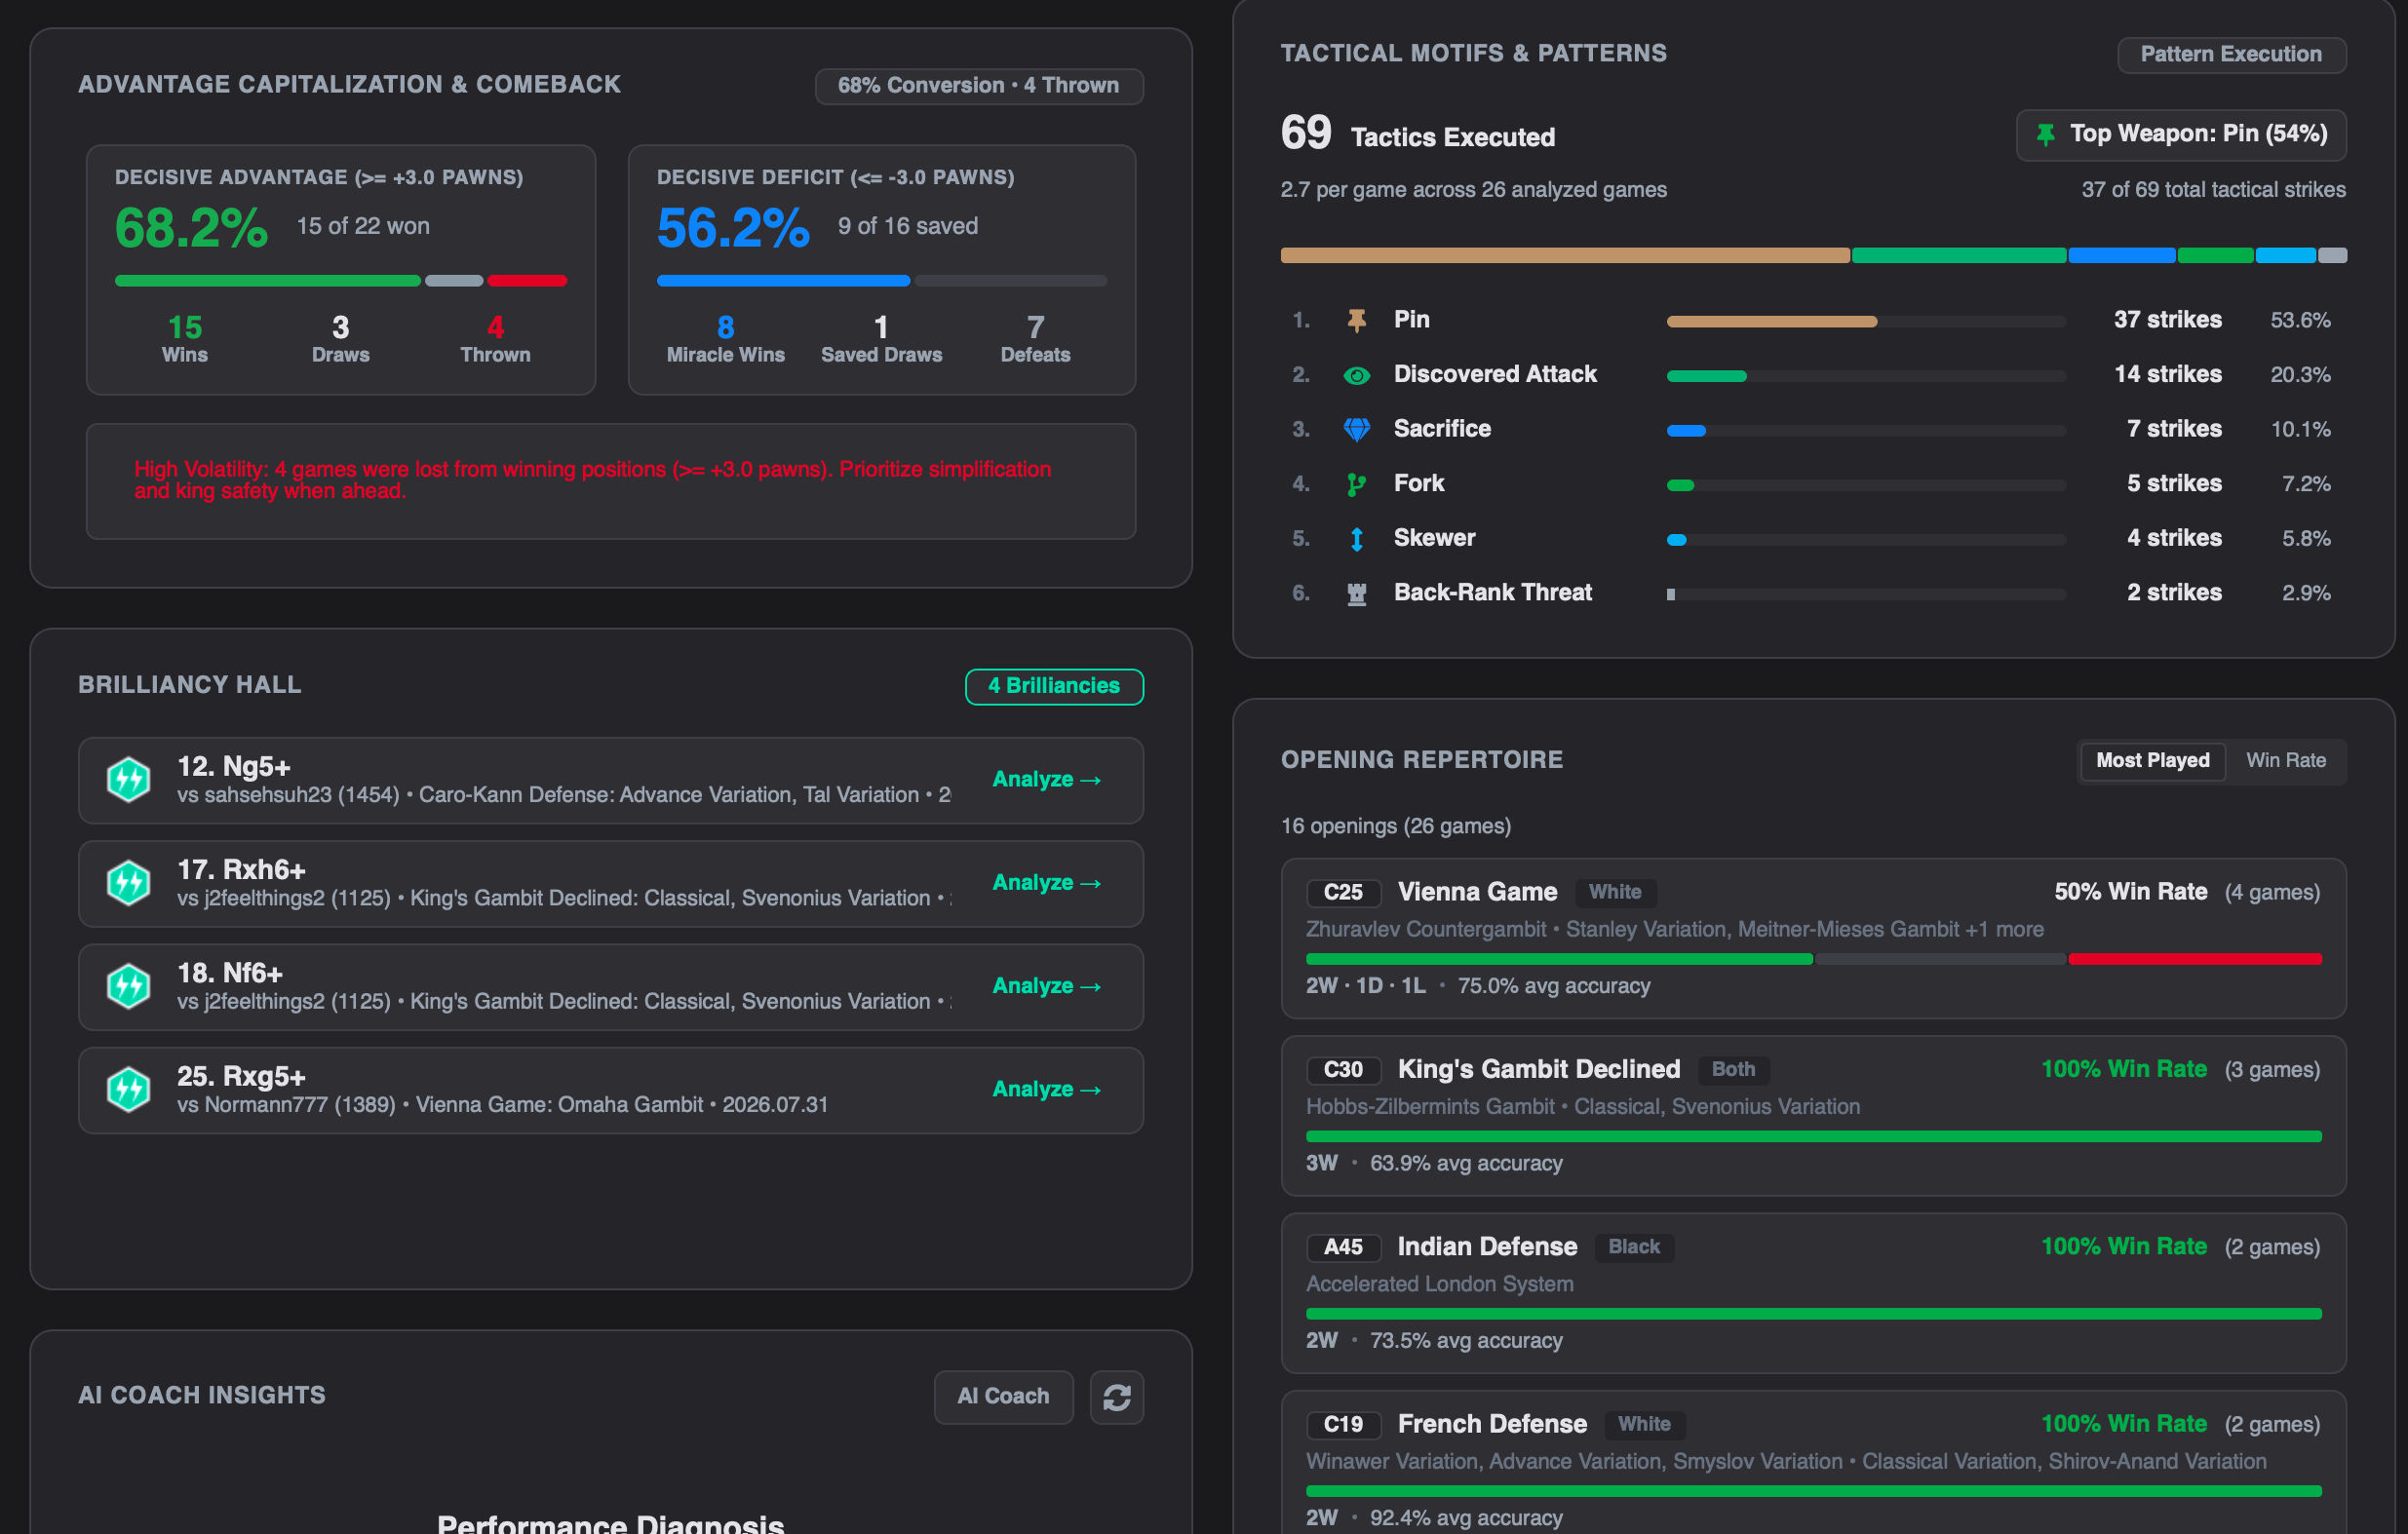Click the decisive advantage win/draw/thrown progress bar
2408x1534 pixels.
pos(341,281)
